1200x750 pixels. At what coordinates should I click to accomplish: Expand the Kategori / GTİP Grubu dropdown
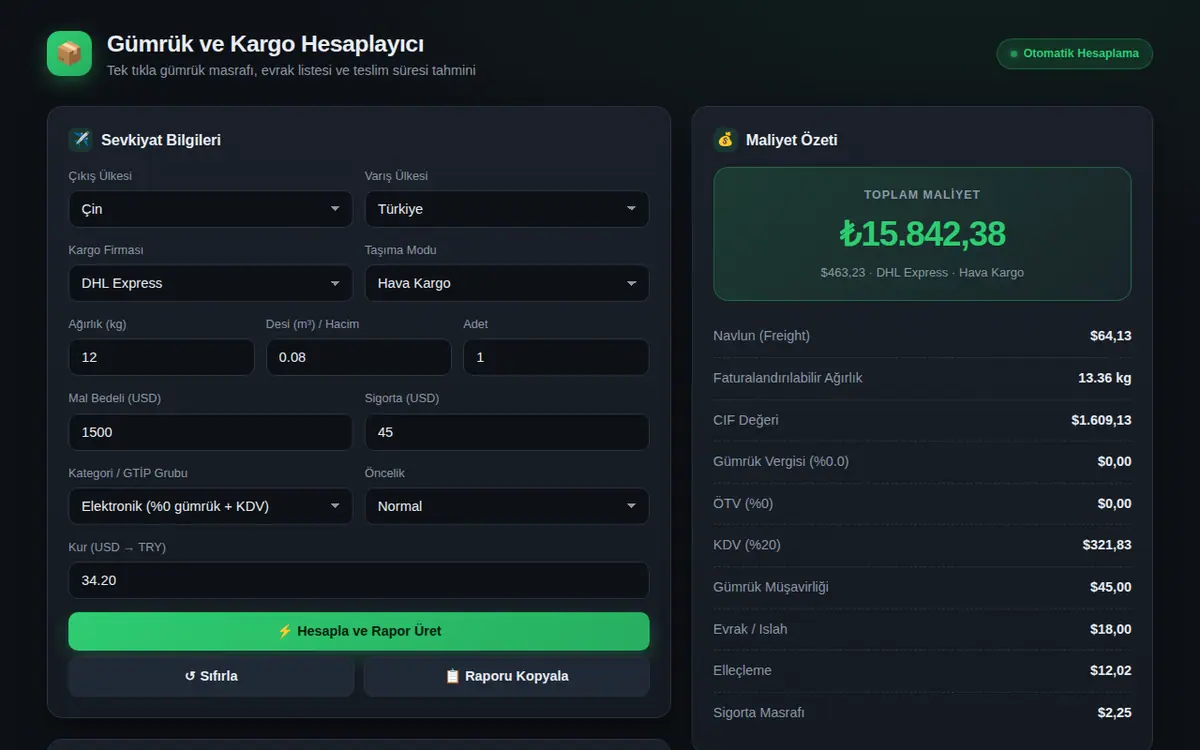(210, 506)
